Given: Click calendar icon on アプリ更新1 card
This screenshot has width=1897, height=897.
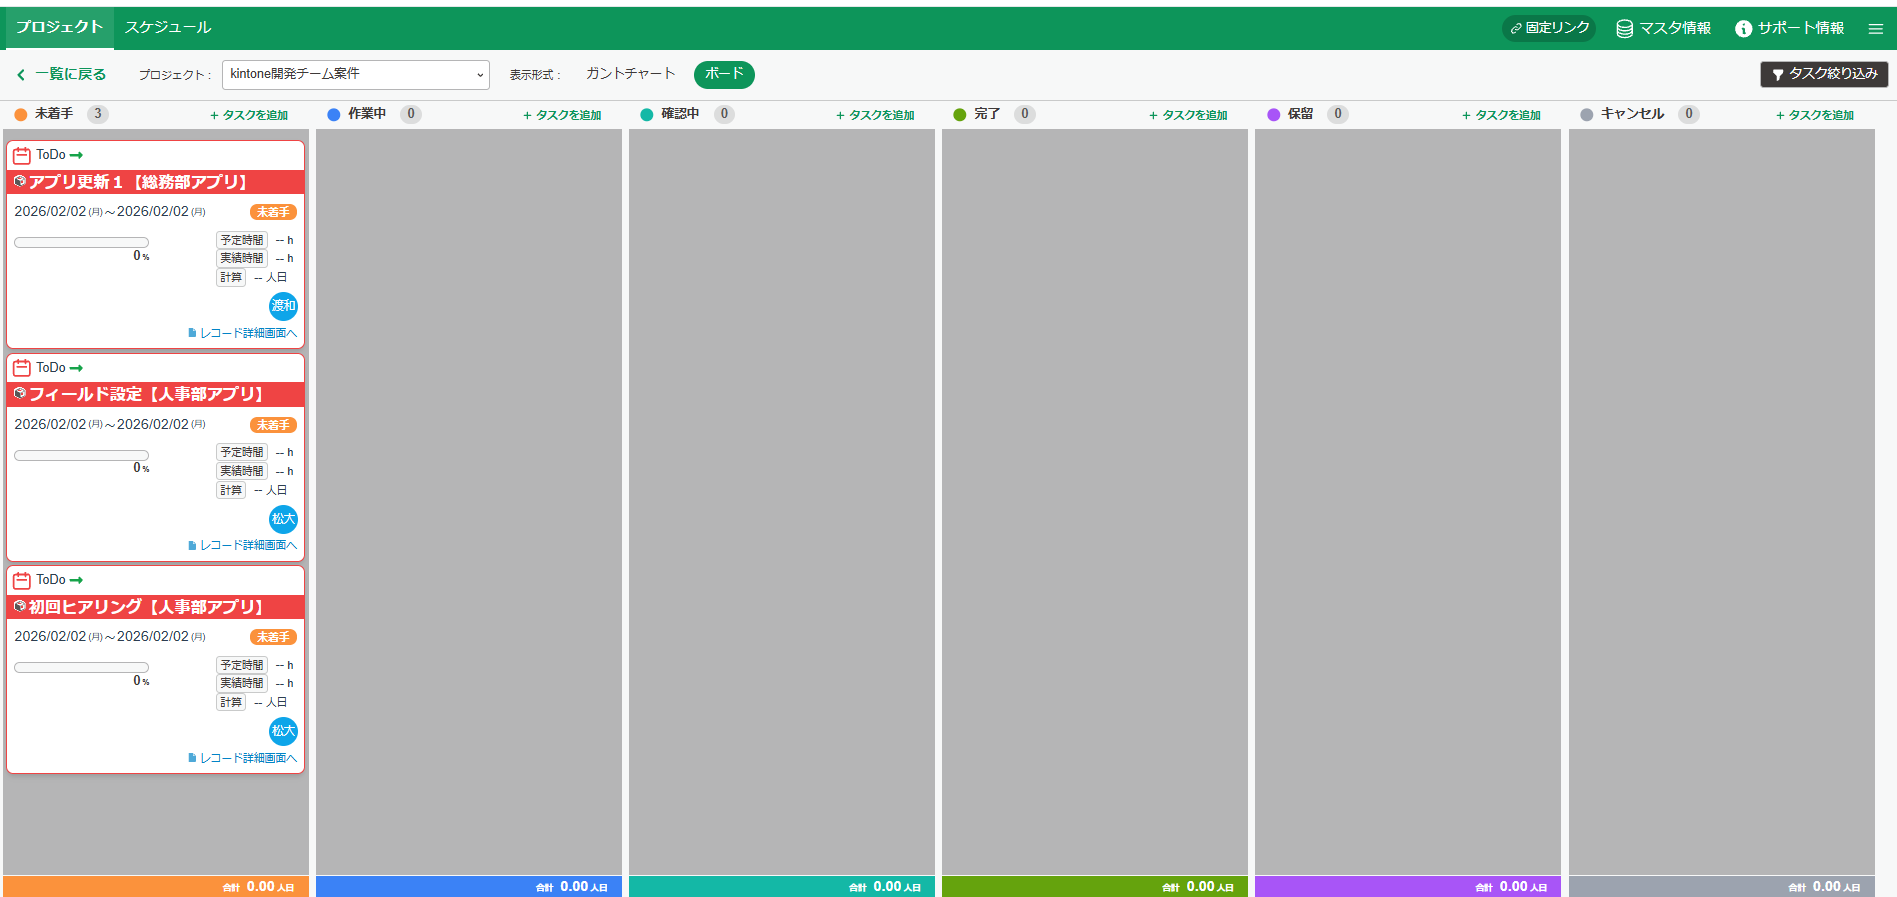Looking at the screenshot, I should 22,155.
